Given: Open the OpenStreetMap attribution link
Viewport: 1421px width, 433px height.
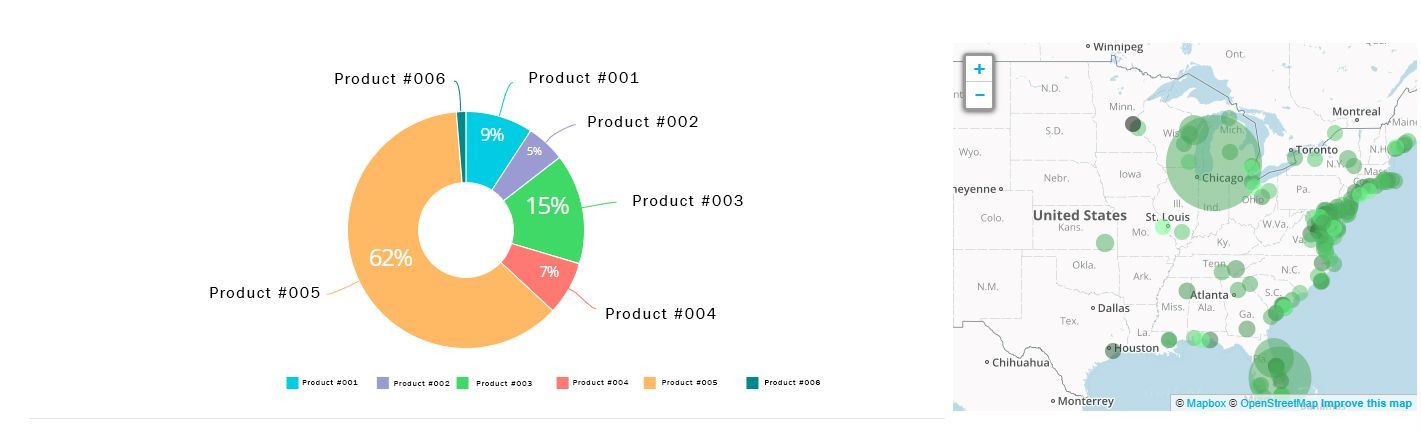Looking at the screenshot, I should (1279, 404).
